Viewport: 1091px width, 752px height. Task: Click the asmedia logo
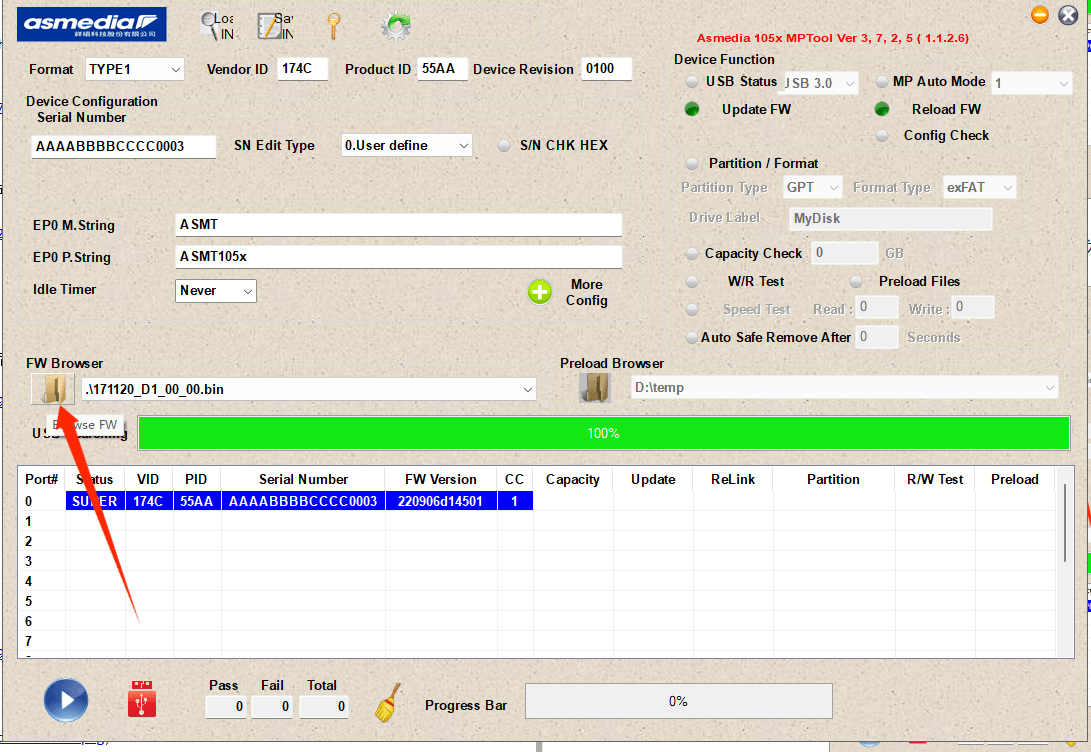point(91,24)
